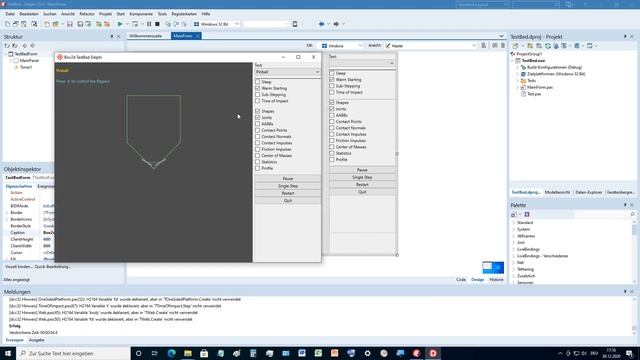This screenshot has height=360, width=640.
Task: Open the Ansicht Master dropdown
Action: (431, 46)
